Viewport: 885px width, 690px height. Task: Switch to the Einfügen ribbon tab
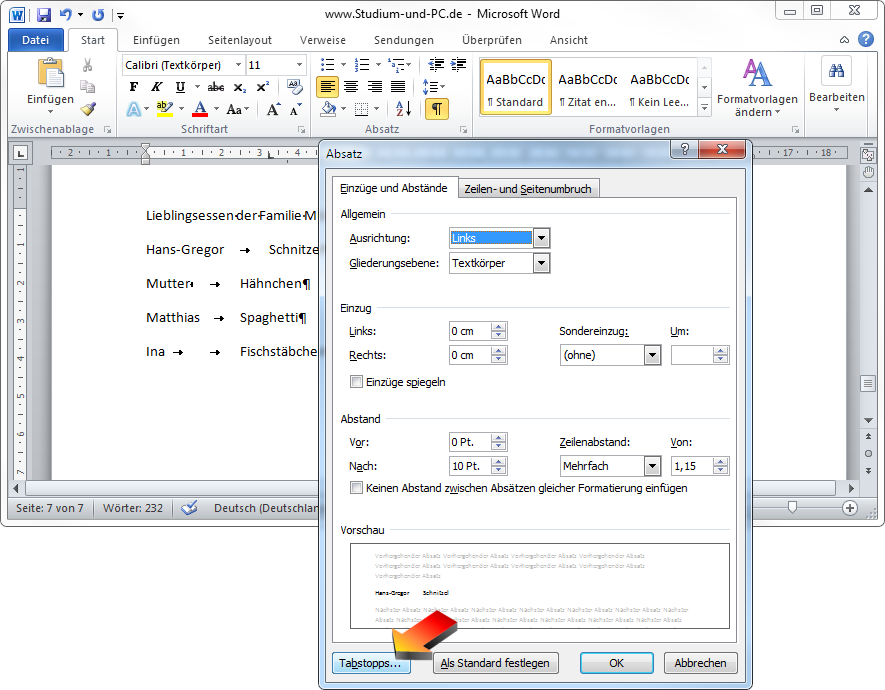pyautogui.click(x=156, y=40)
